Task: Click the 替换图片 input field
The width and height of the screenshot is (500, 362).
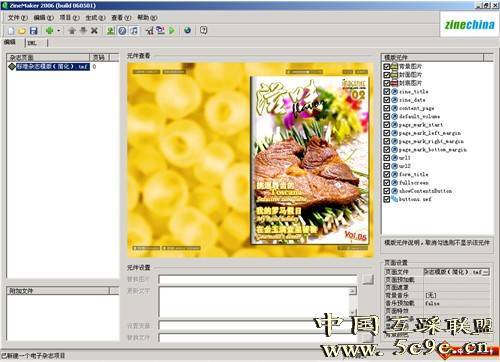Action: pyautogui.click(x=258, y=279)
